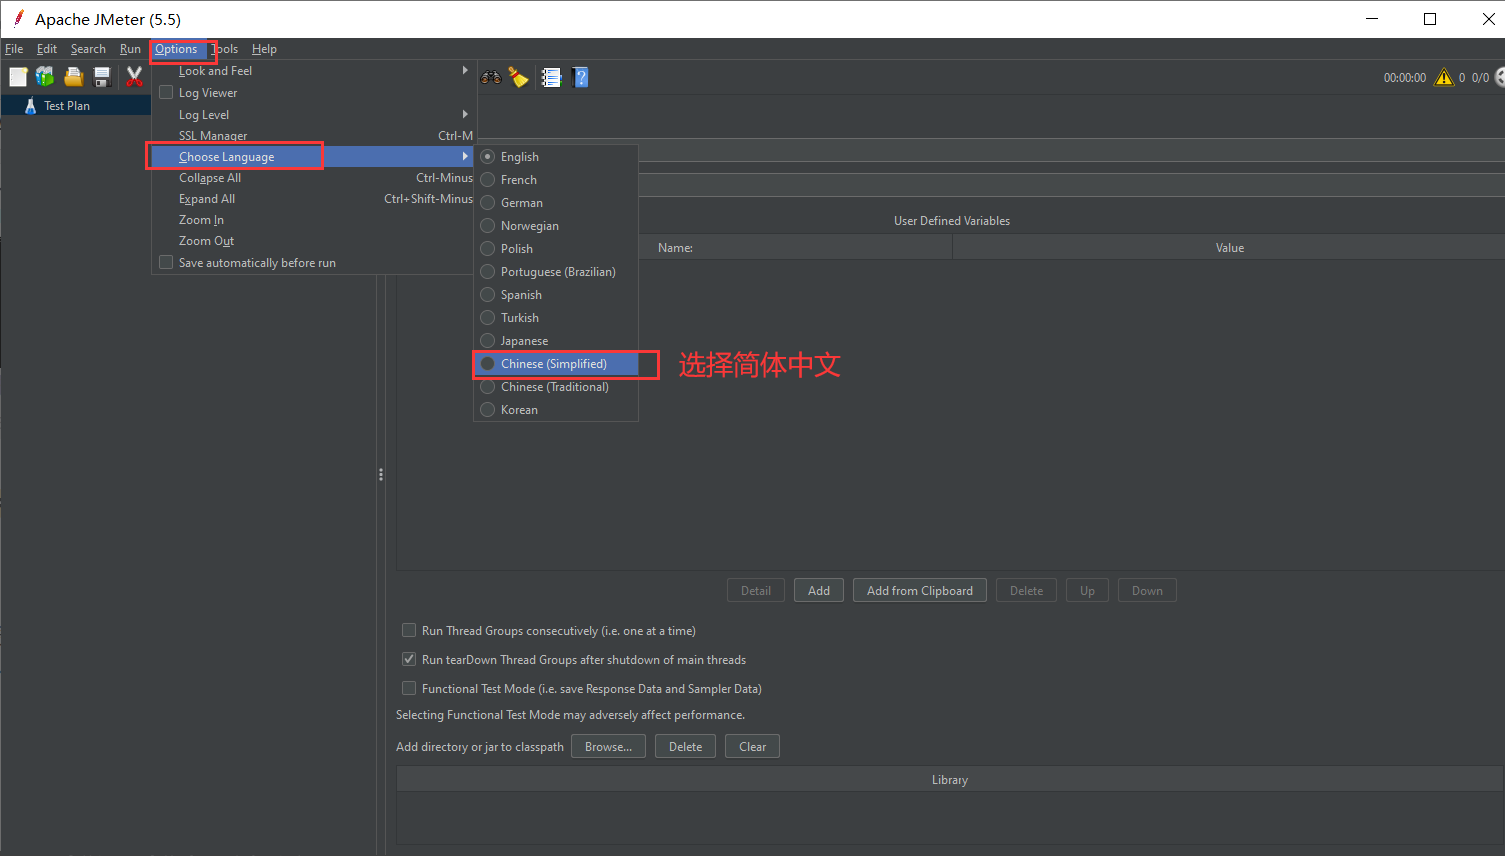Click the yellow warning triangle log icon

pyautogui.click(x=1444, y=77)
